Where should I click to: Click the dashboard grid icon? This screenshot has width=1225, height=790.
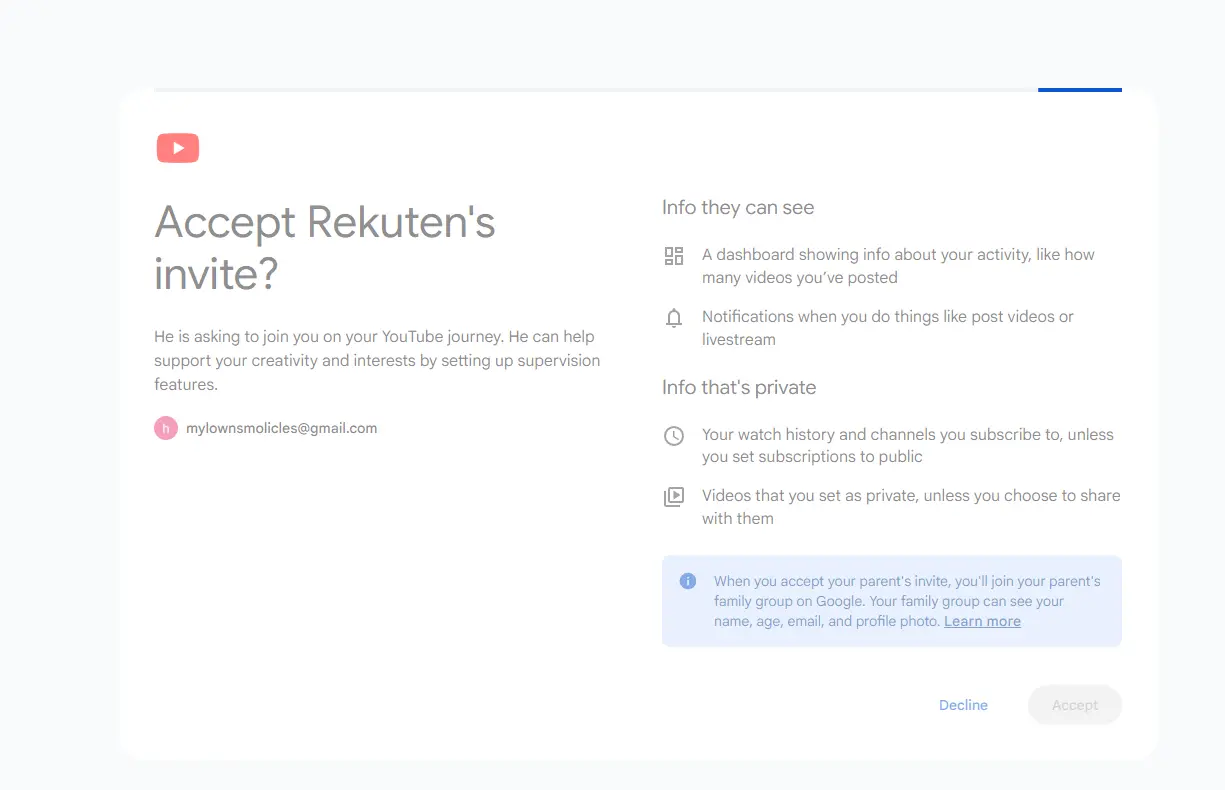coord(674,256)
